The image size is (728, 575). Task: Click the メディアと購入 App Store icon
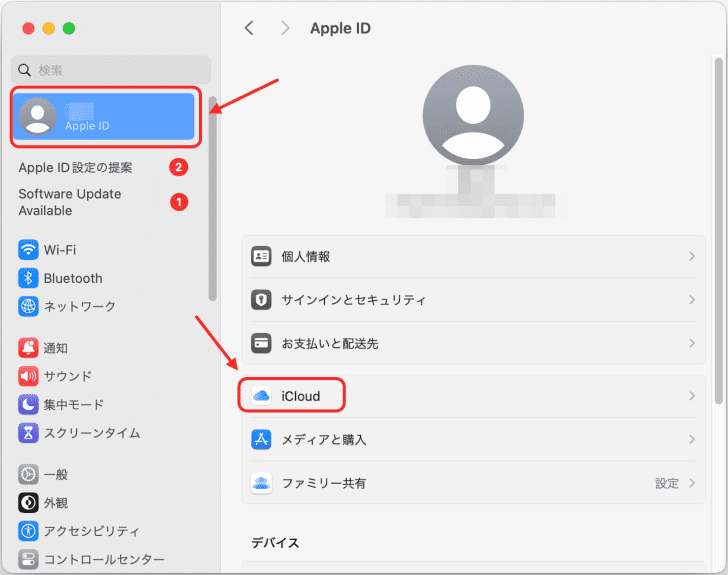click(262, 439)
